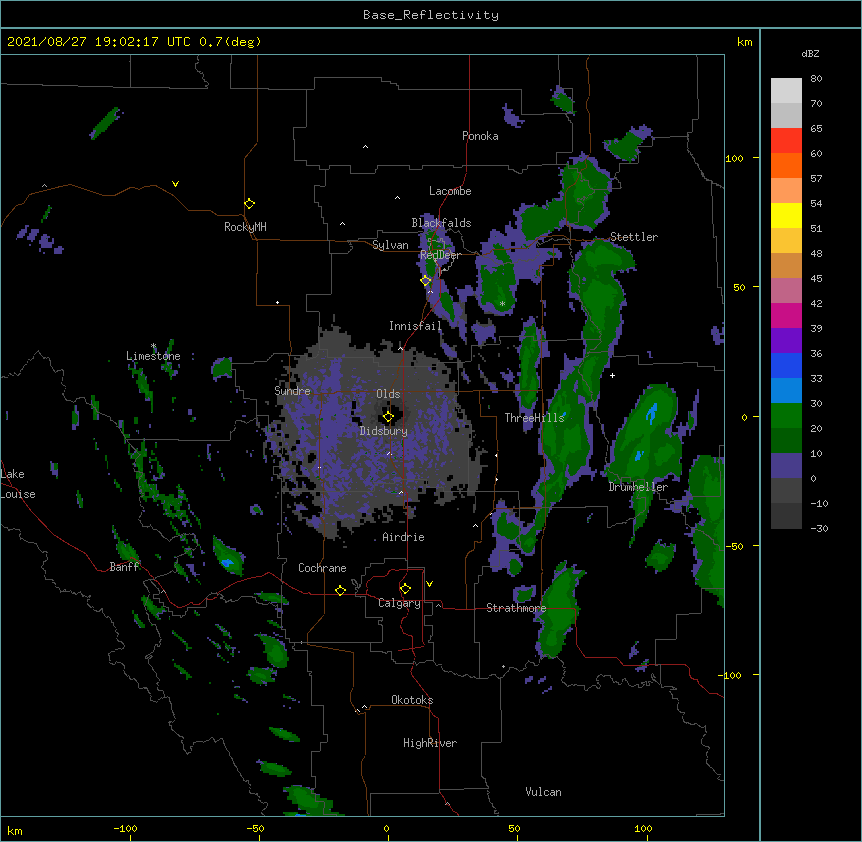Click the white plus marker north of Drumheller

612,375
